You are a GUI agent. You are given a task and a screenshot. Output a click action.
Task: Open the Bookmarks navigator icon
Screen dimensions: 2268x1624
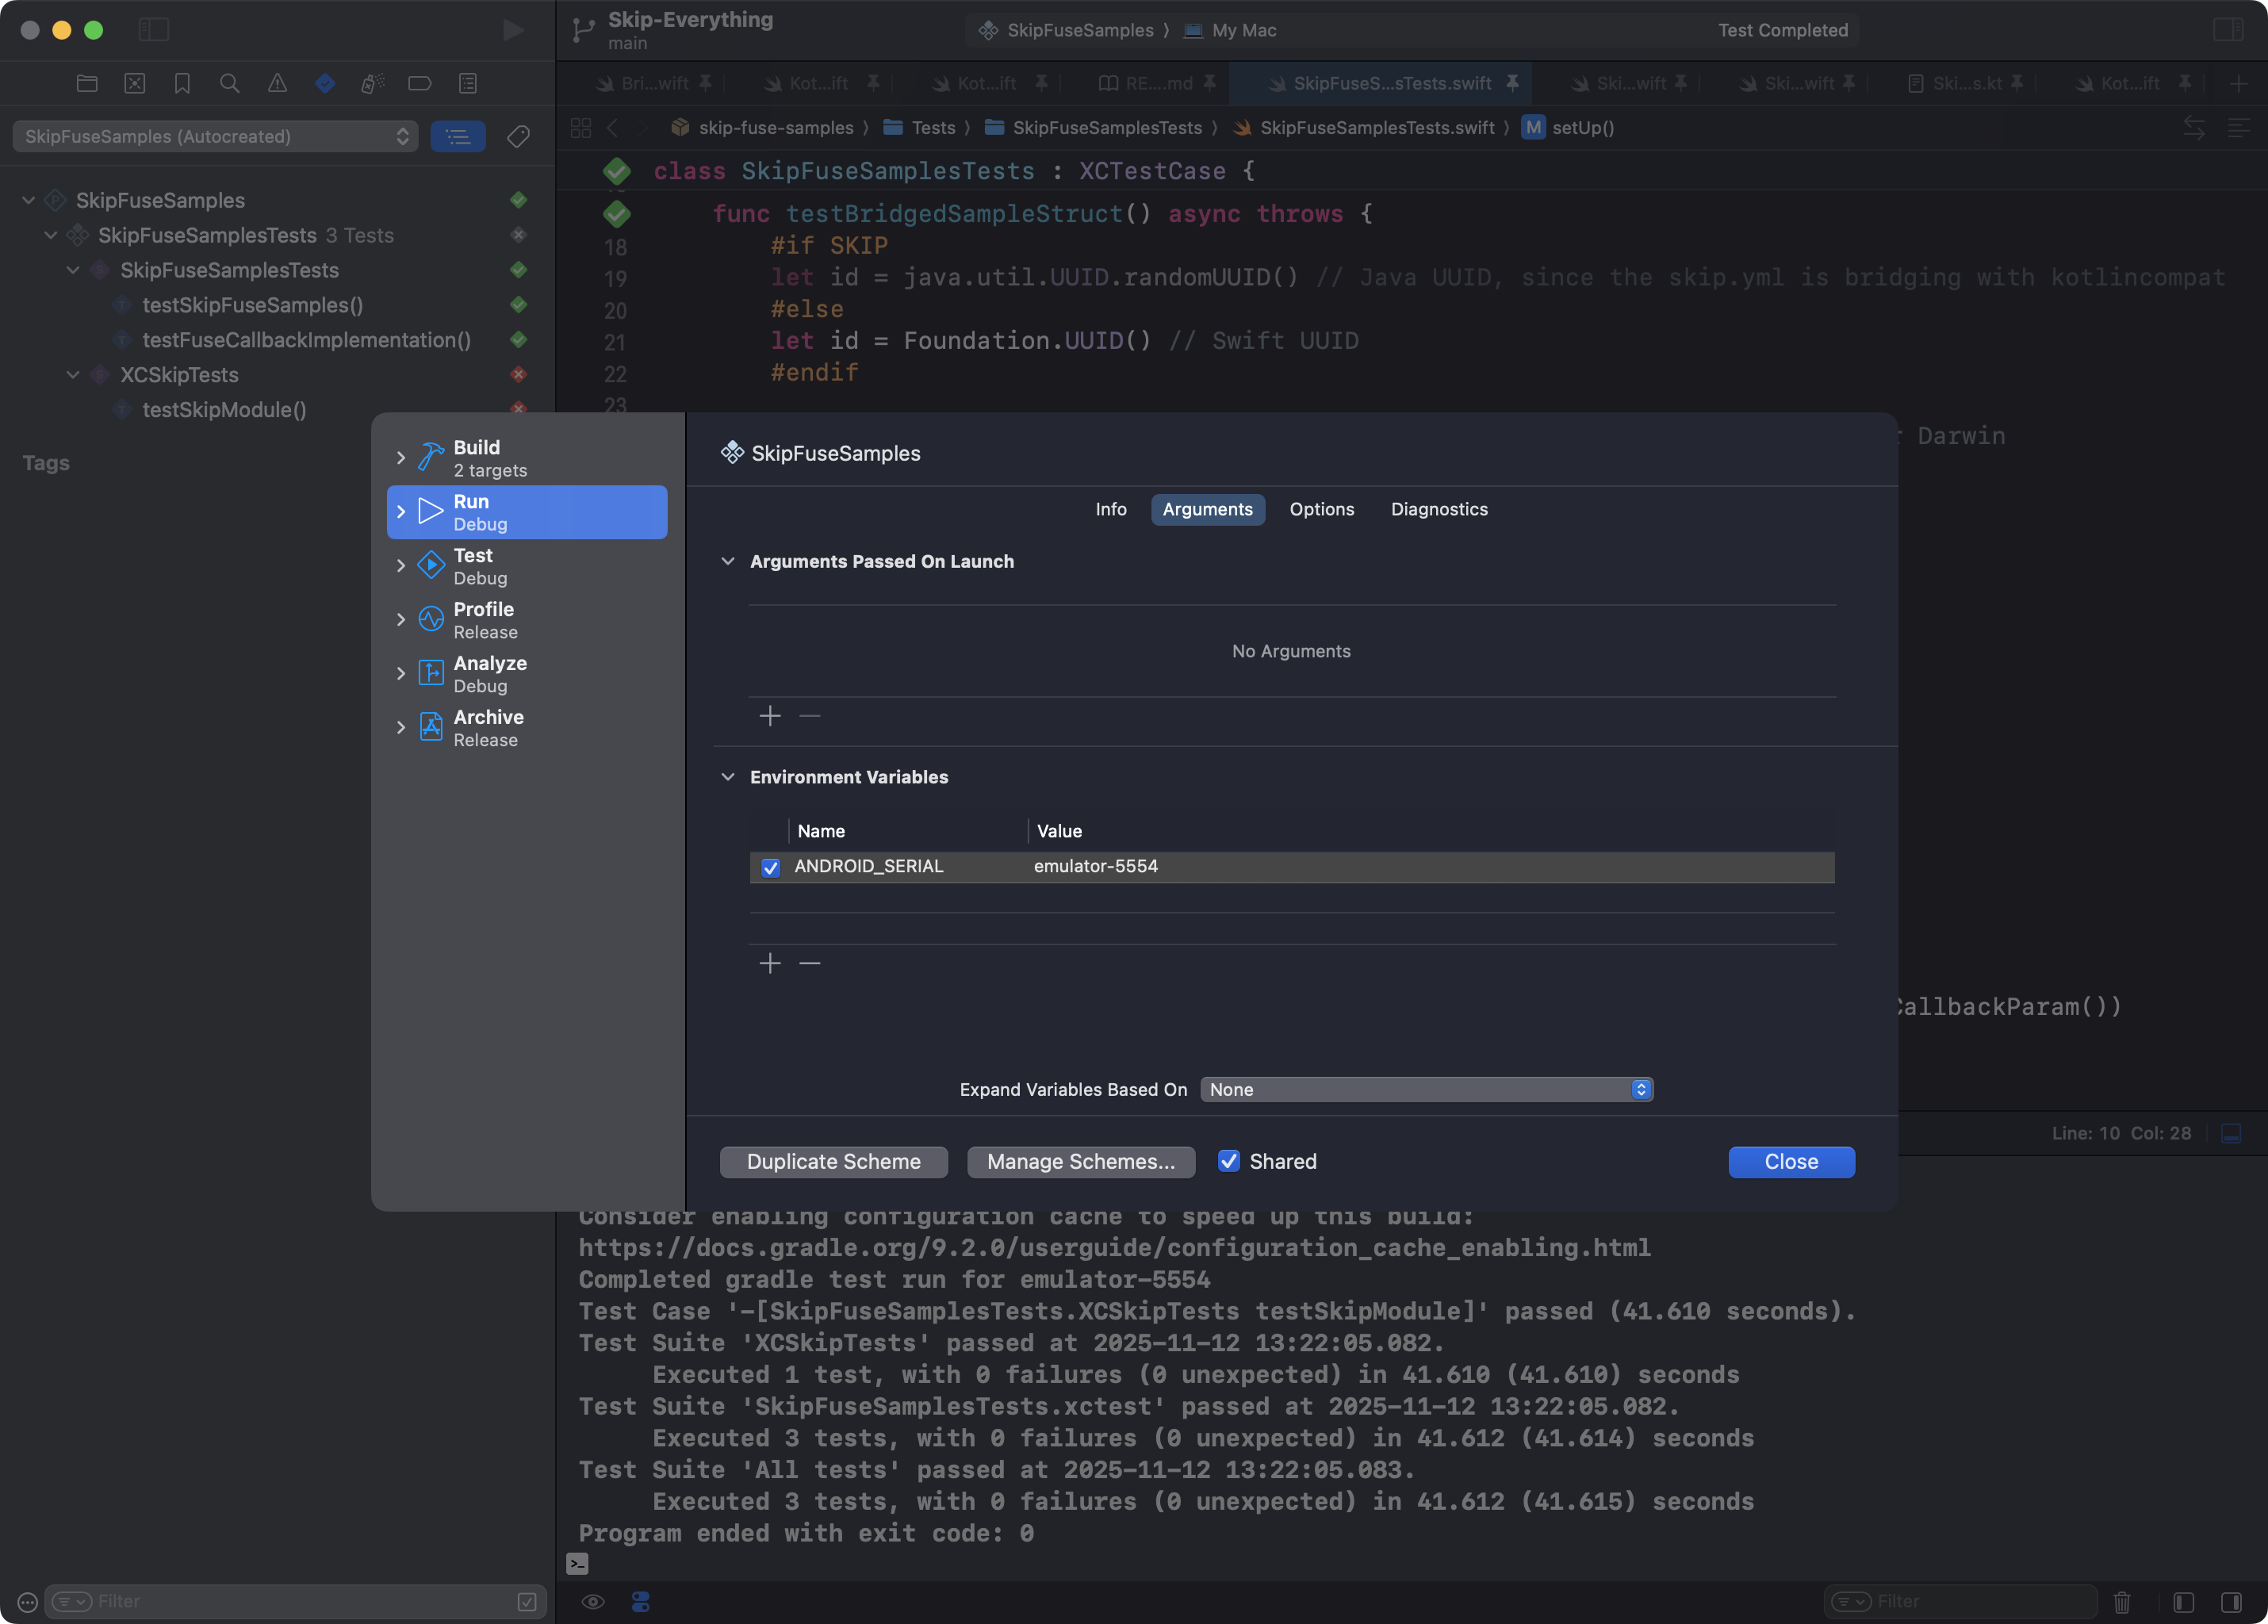(x=182, y=83)
